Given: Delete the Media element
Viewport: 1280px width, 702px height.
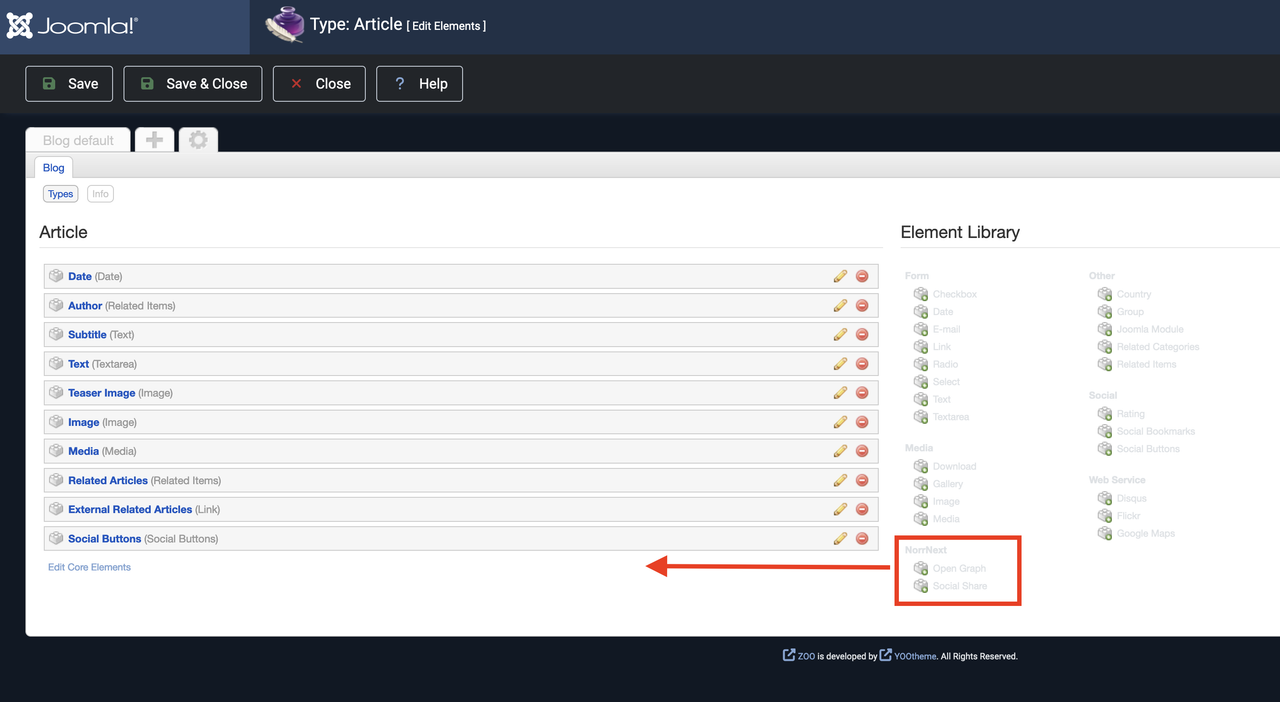Looking at the screenshot, I should pyautogui.click(x=862, y=451).
